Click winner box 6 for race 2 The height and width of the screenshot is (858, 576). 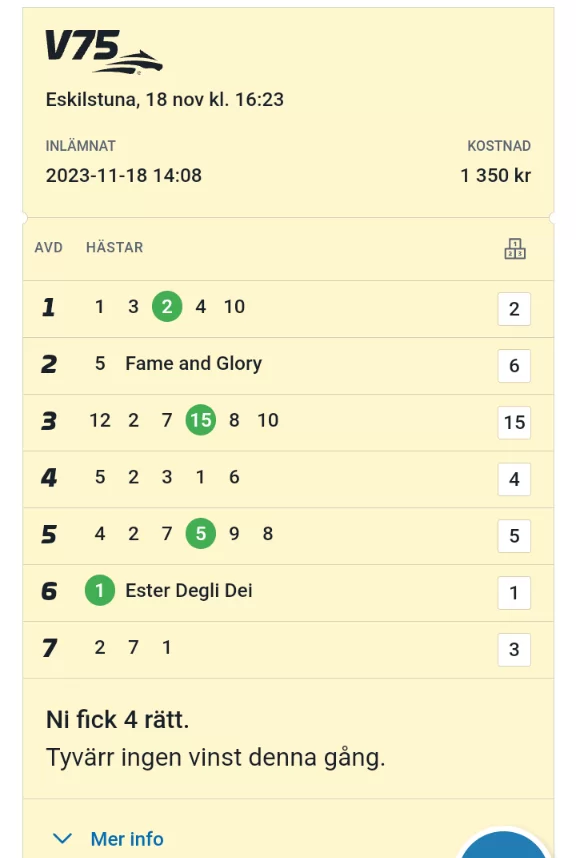tap(514, 366)
